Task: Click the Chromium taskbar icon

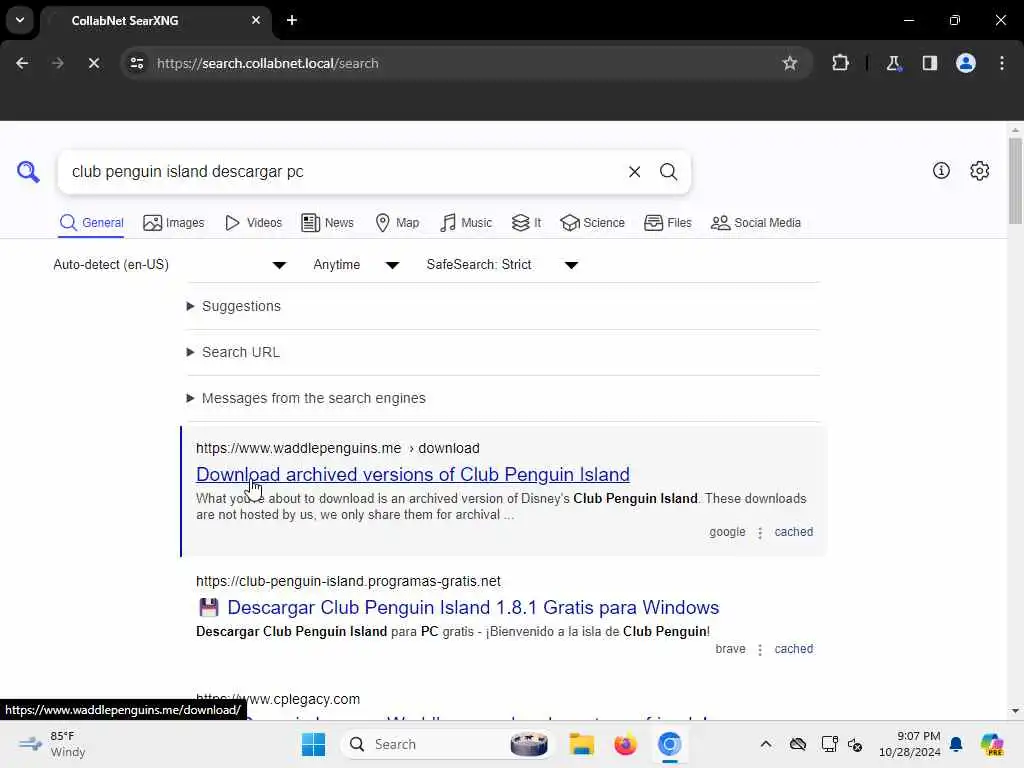Action: 669,744
